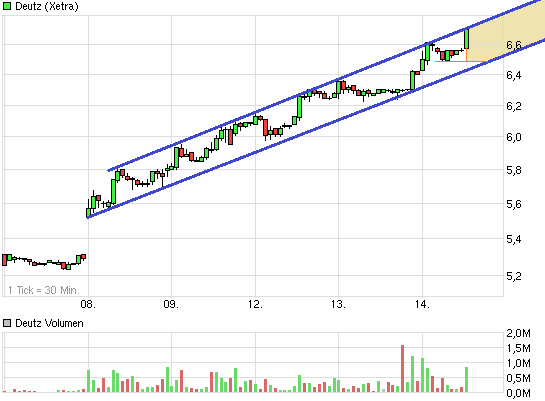Click the 6,0 price axis label
545x401 pixels.
(514, 137)
